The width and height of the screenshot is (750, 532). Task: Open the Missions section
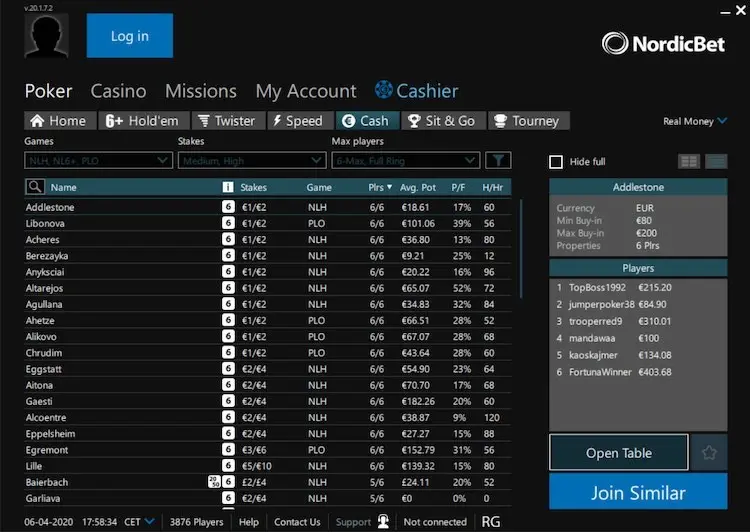coord(200,91)
